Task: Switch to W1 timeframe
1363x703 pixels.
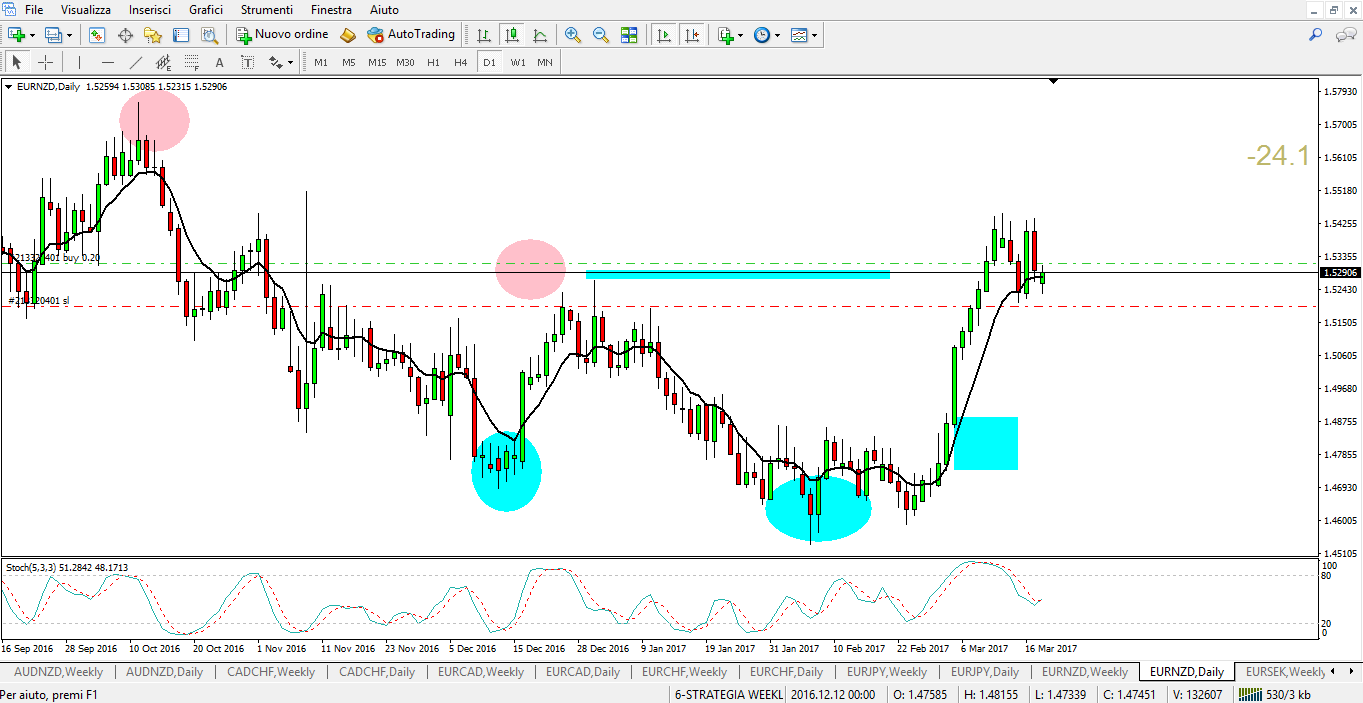Action: tap(518, 62)
